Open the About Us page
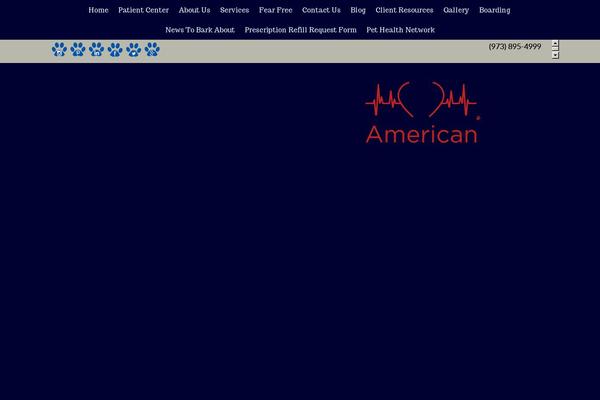 coord(194,10)
